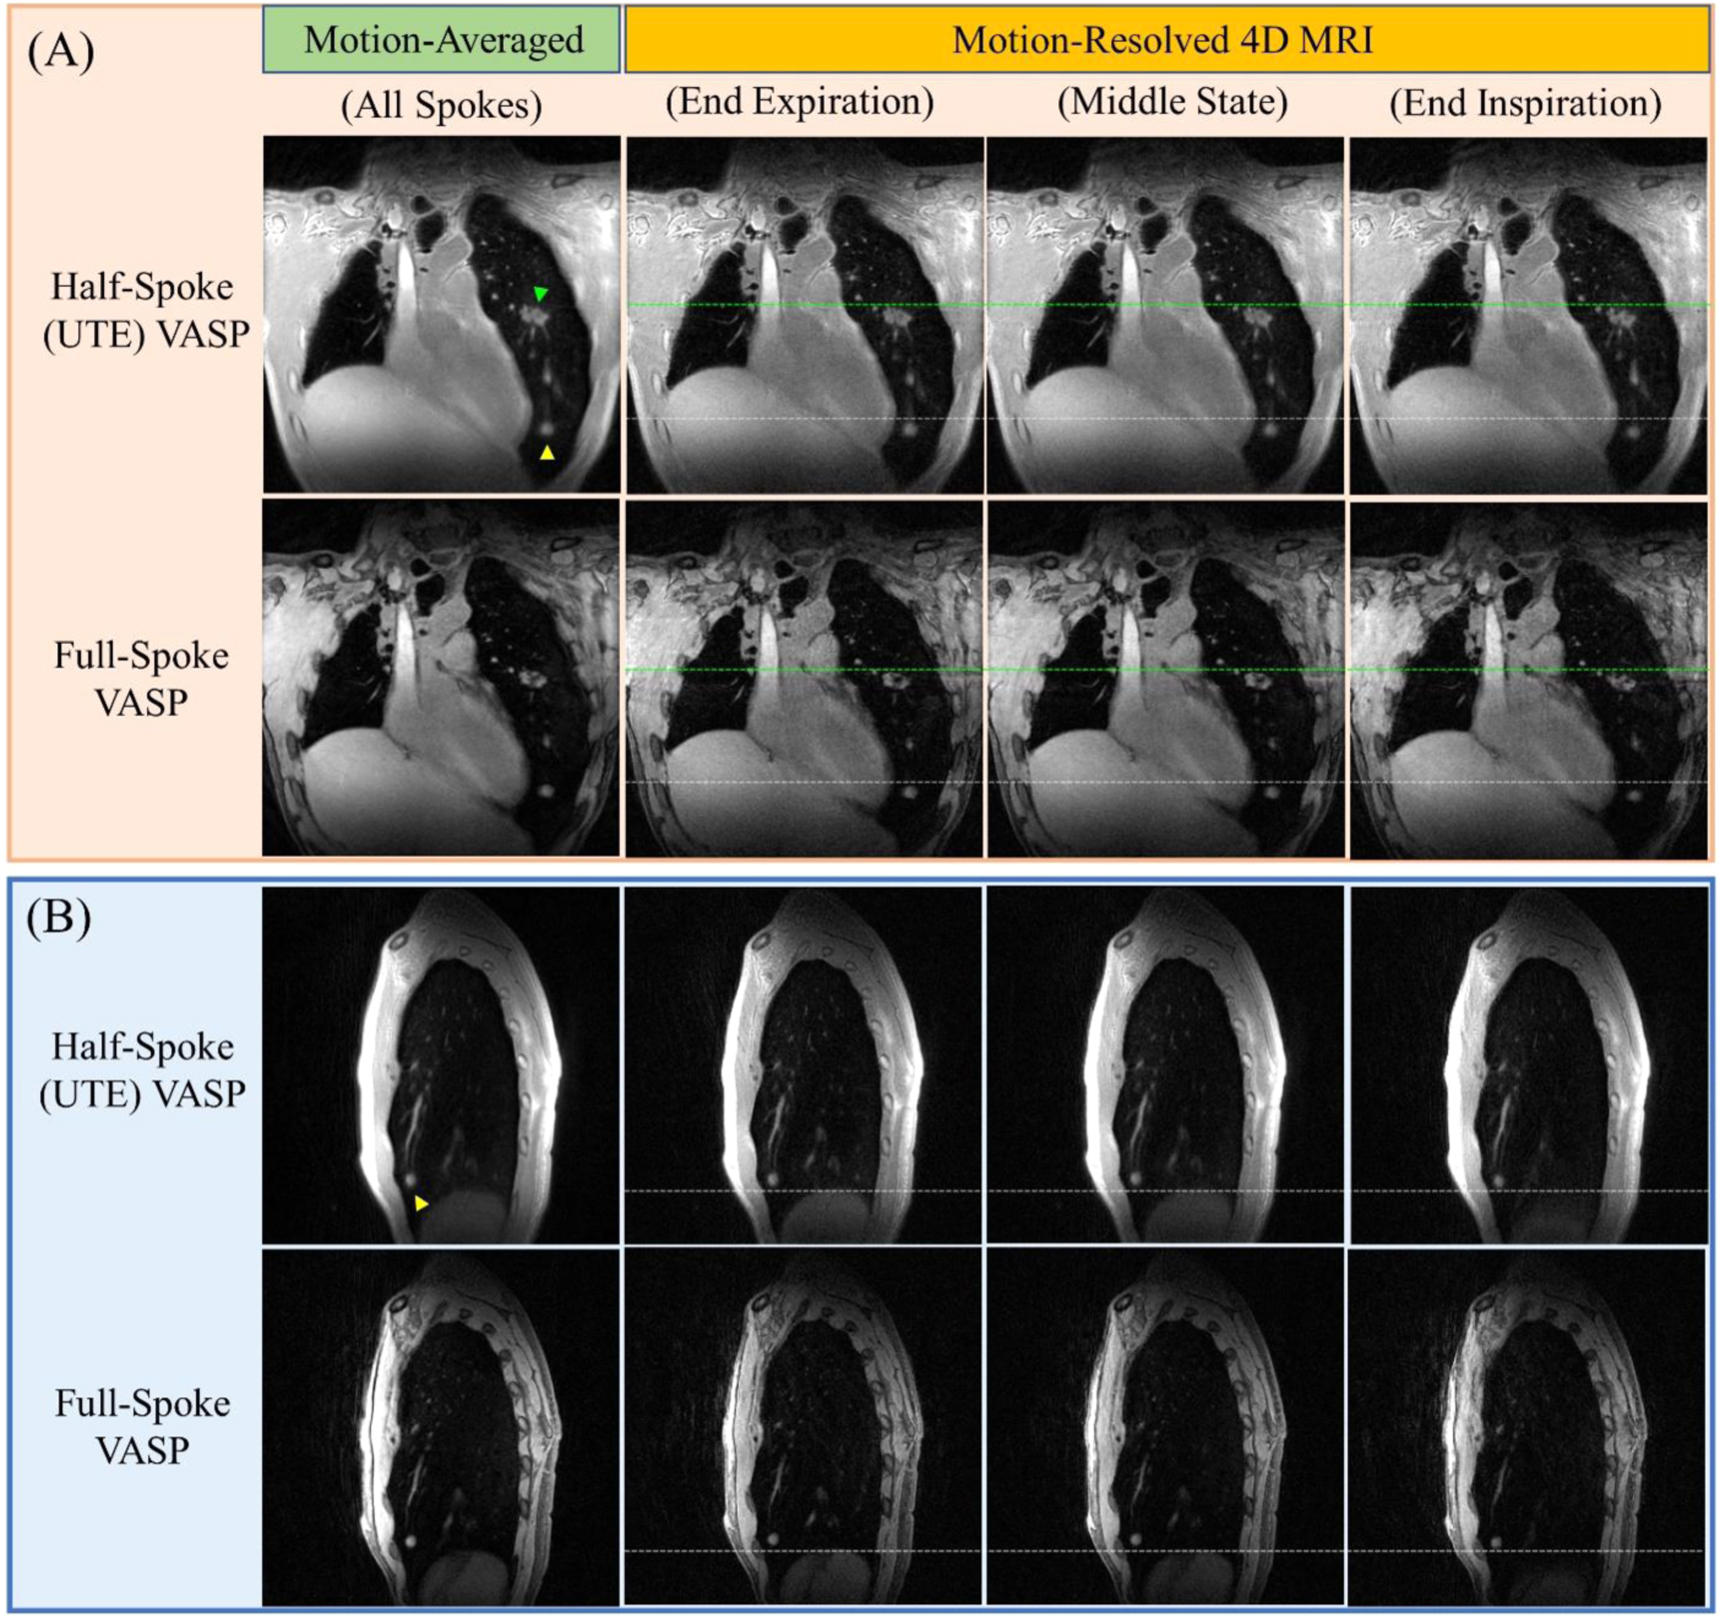The image size is (1720, 1617).
Task: Open panel A Full-Spoke All Spokes coronal image
Action: point(441,677)
